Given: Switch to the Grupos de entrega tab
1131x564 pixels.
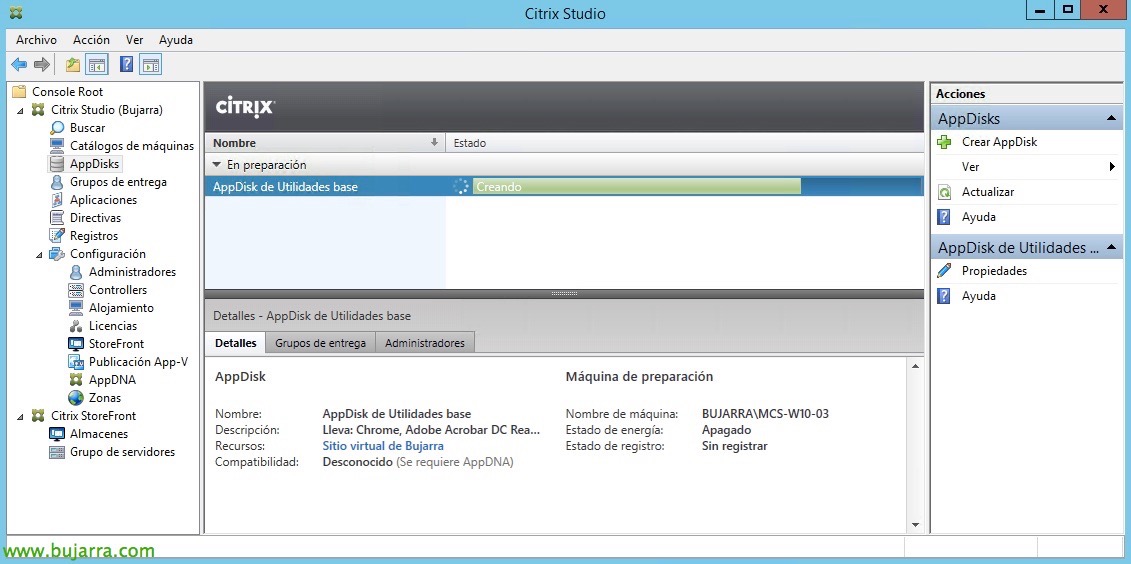Looking at the screenshot, I should point(320,343).
